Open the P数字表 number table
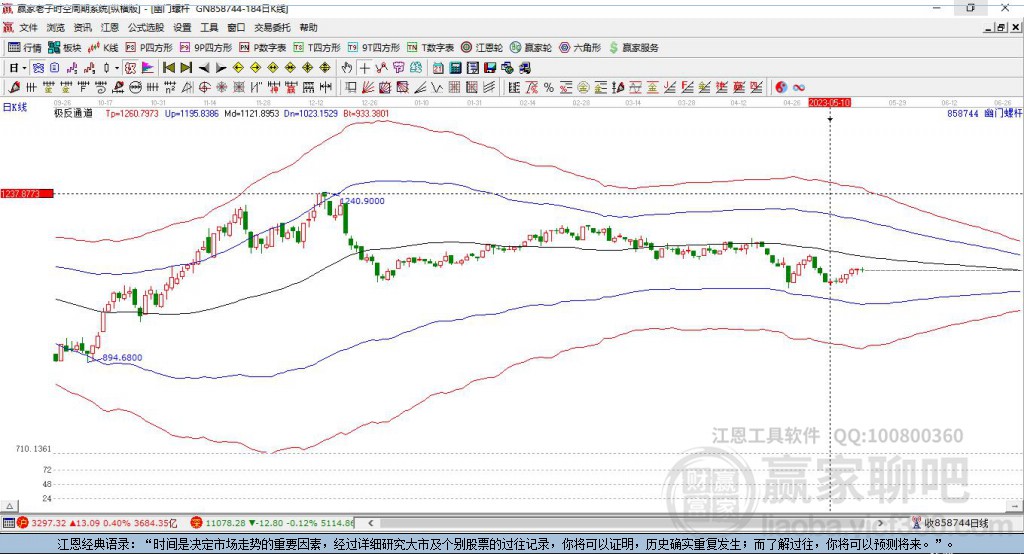Viewport: 1024px width, 554px height. [x=263, y=48]
